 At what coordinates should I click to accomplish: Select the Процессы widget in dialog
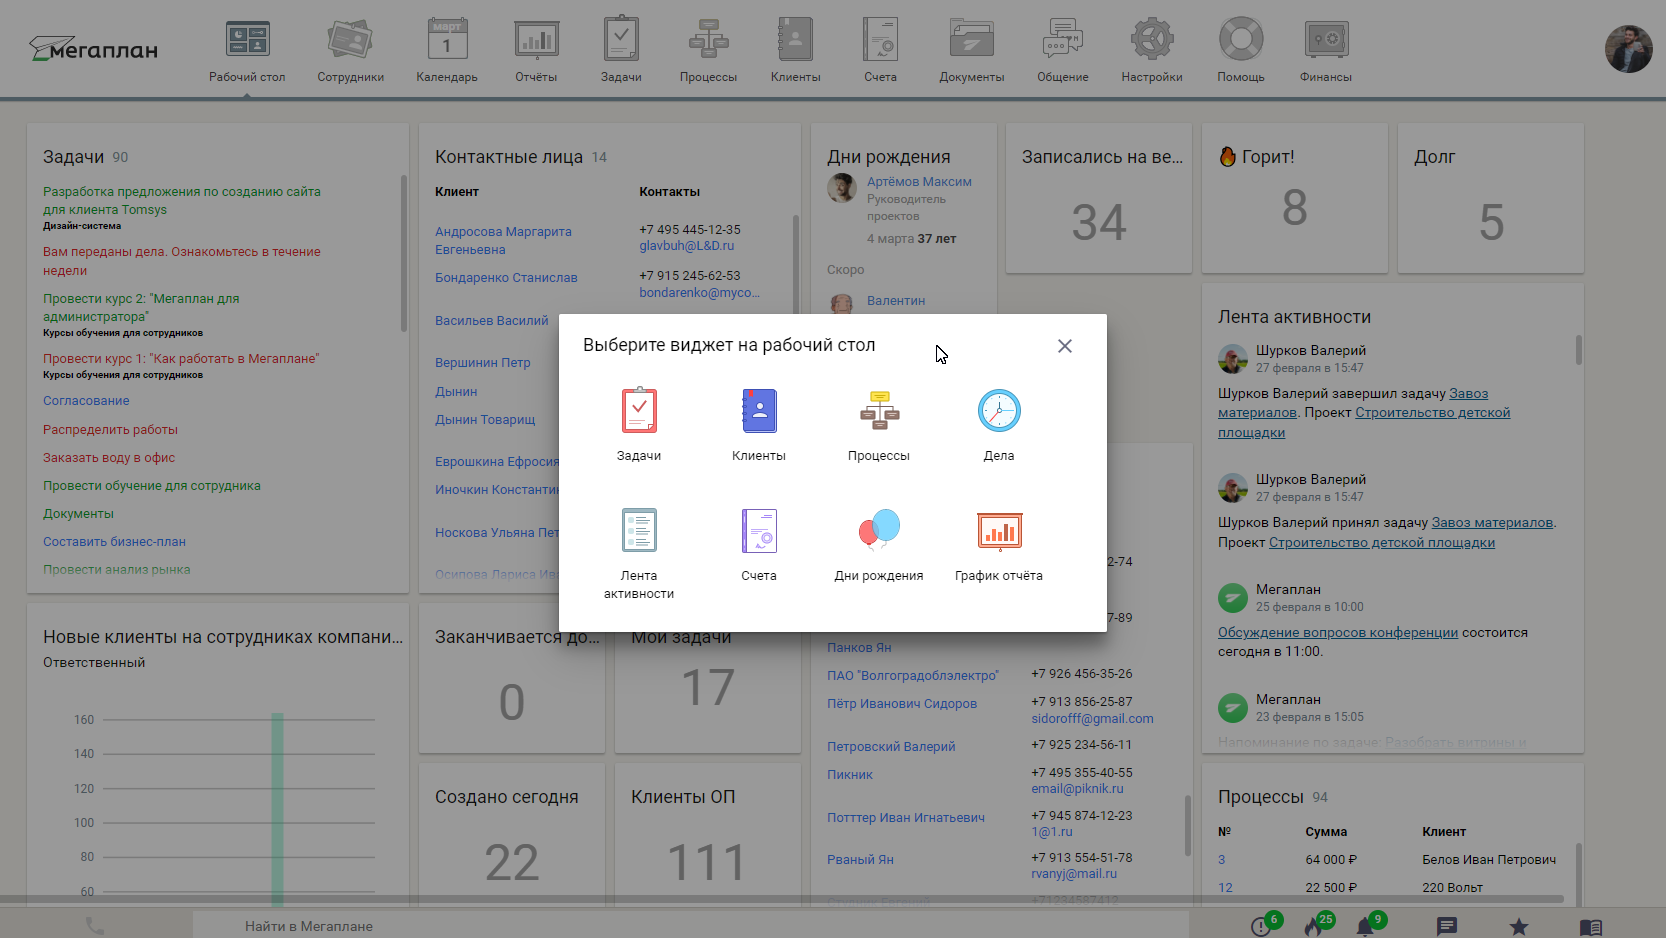(x=879, y=411)
